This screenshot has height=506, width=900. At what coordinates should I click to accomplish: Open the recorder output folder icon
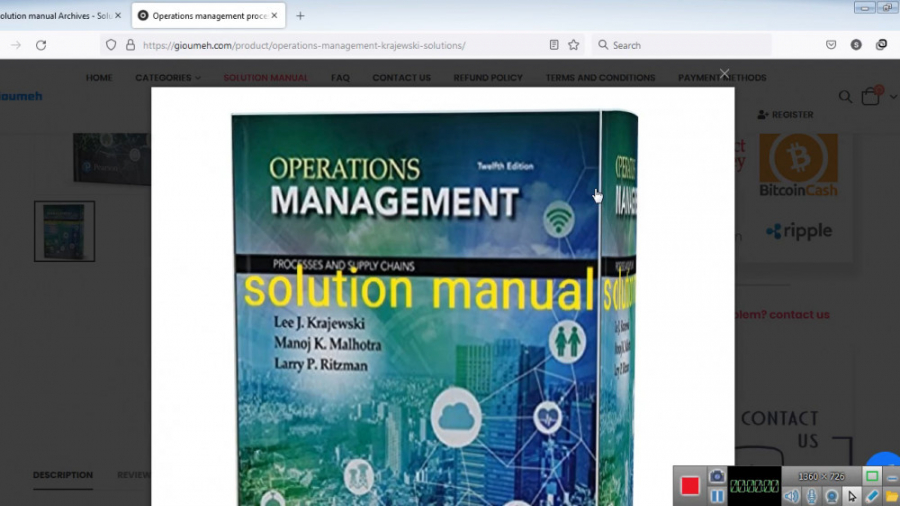pyautogui.click(x=892, y=496)
